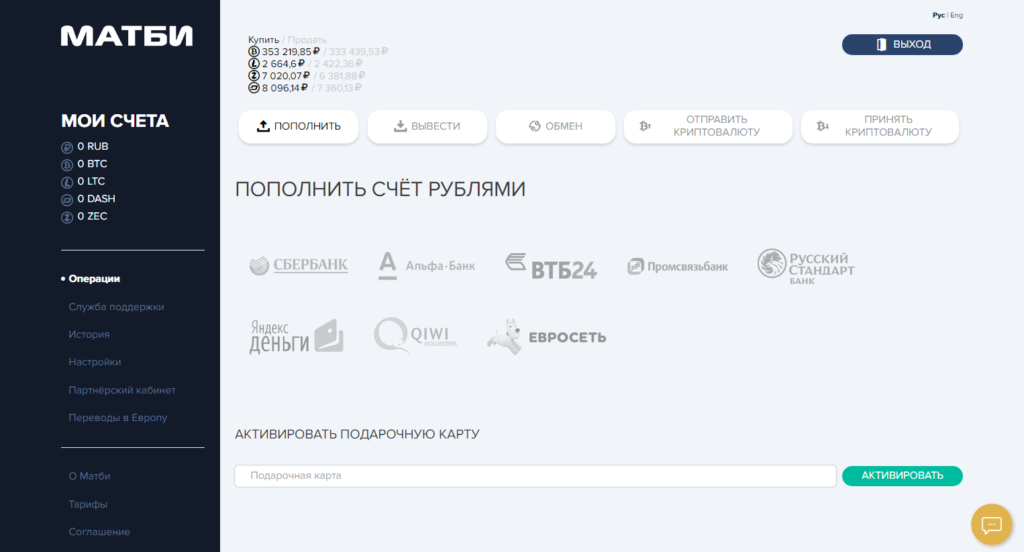This screenshot has height=552, width=1024.
Task: Click bitcoin rate icon at 353 219,85
Action: pyautogui.click(x=253, y=52)
